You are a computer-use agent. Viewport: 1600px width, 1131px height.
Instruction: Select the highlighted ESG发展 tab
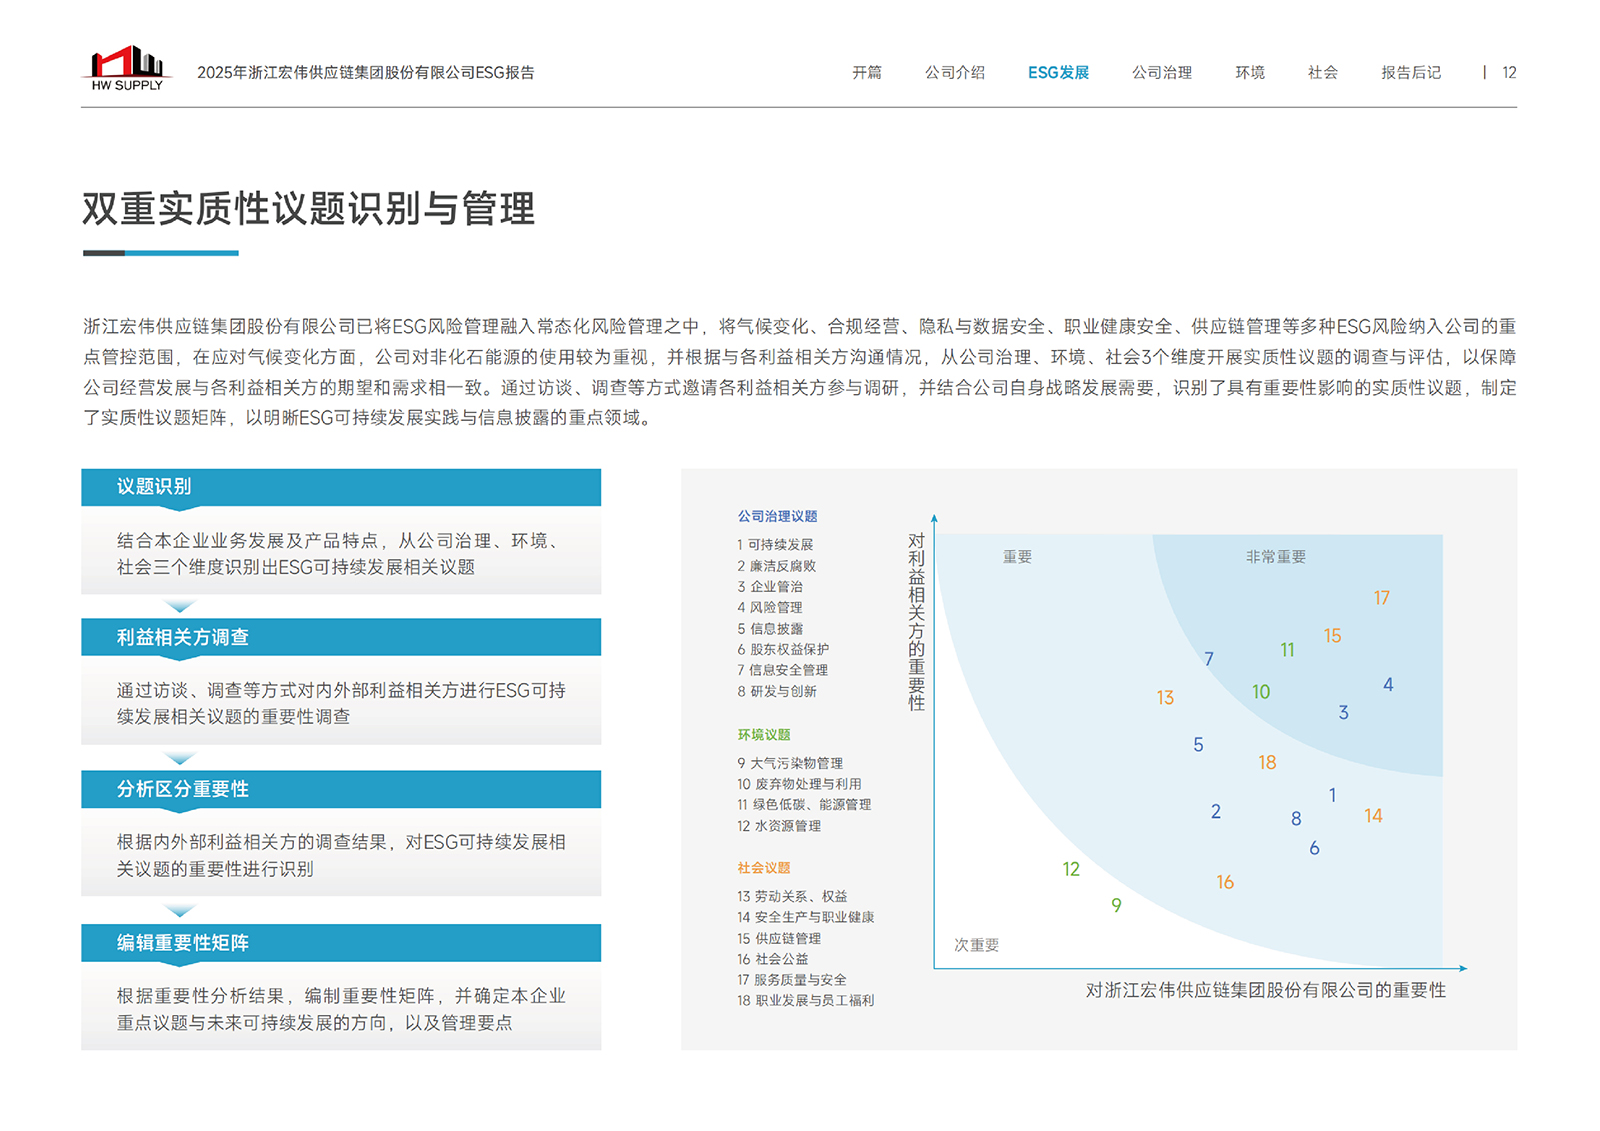(x=1058, y=73)
